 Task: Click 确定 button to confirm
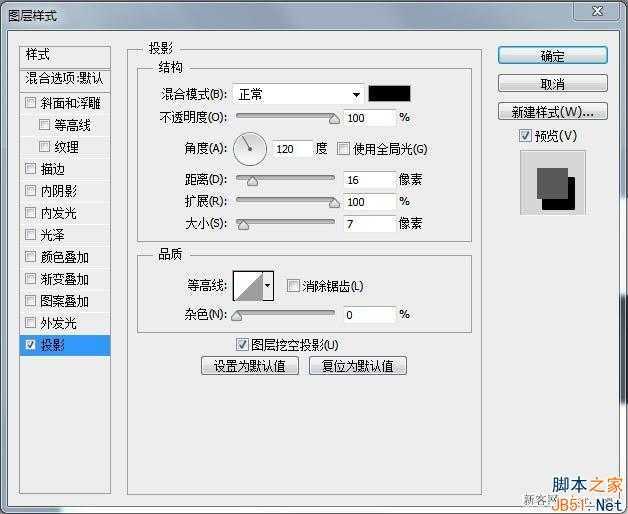(x=553, y=55)
